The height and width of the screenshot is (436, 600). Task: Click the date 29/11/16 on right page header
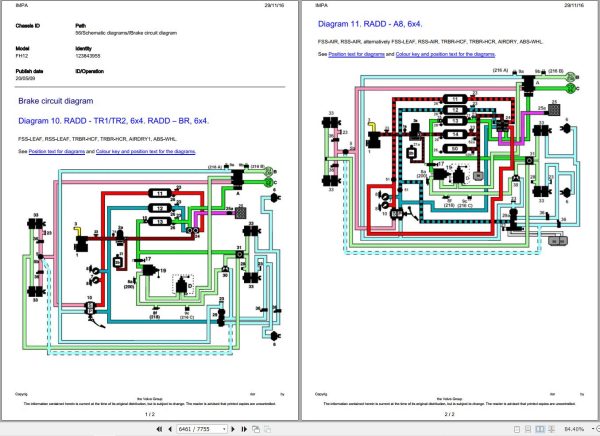[574, 5]
